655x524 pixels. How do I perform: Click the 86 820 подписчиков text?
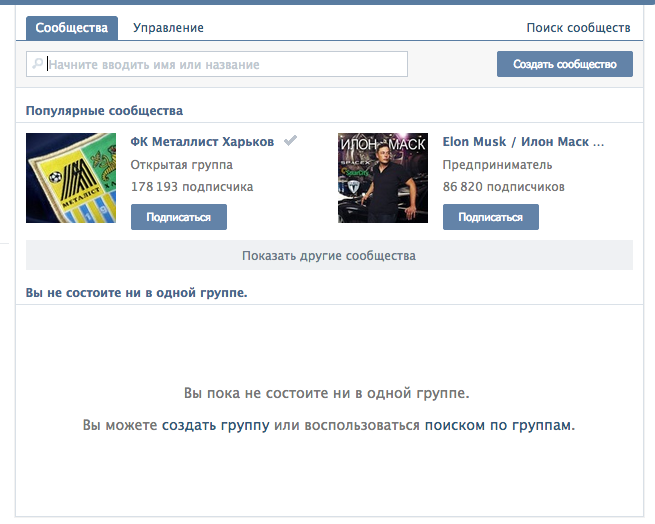coord(504,186)
